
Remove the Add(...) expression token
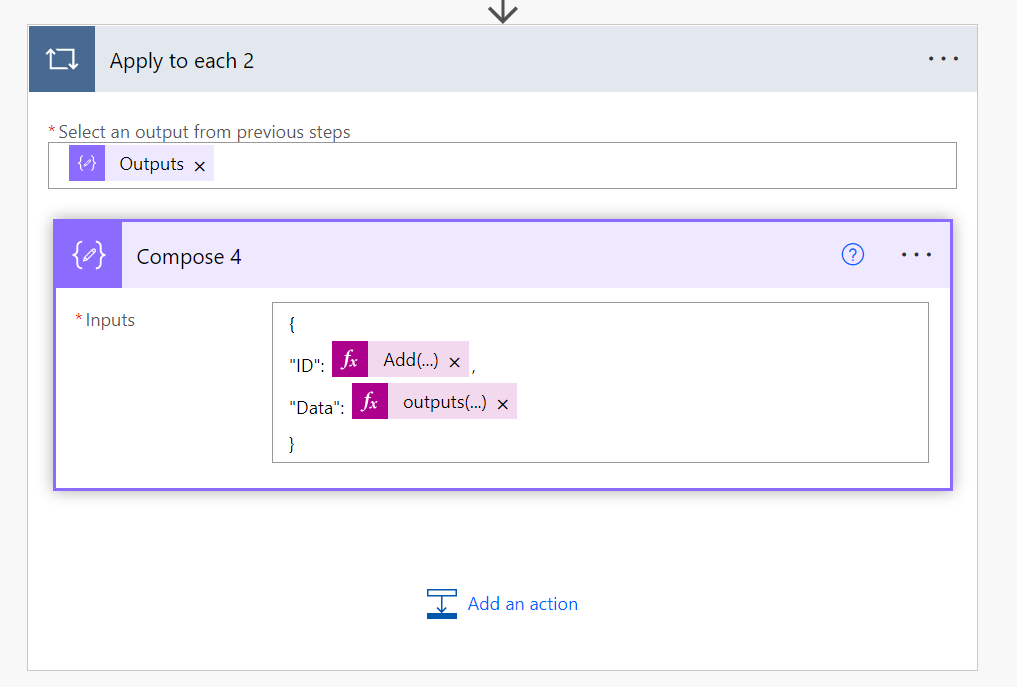(455, 362)
